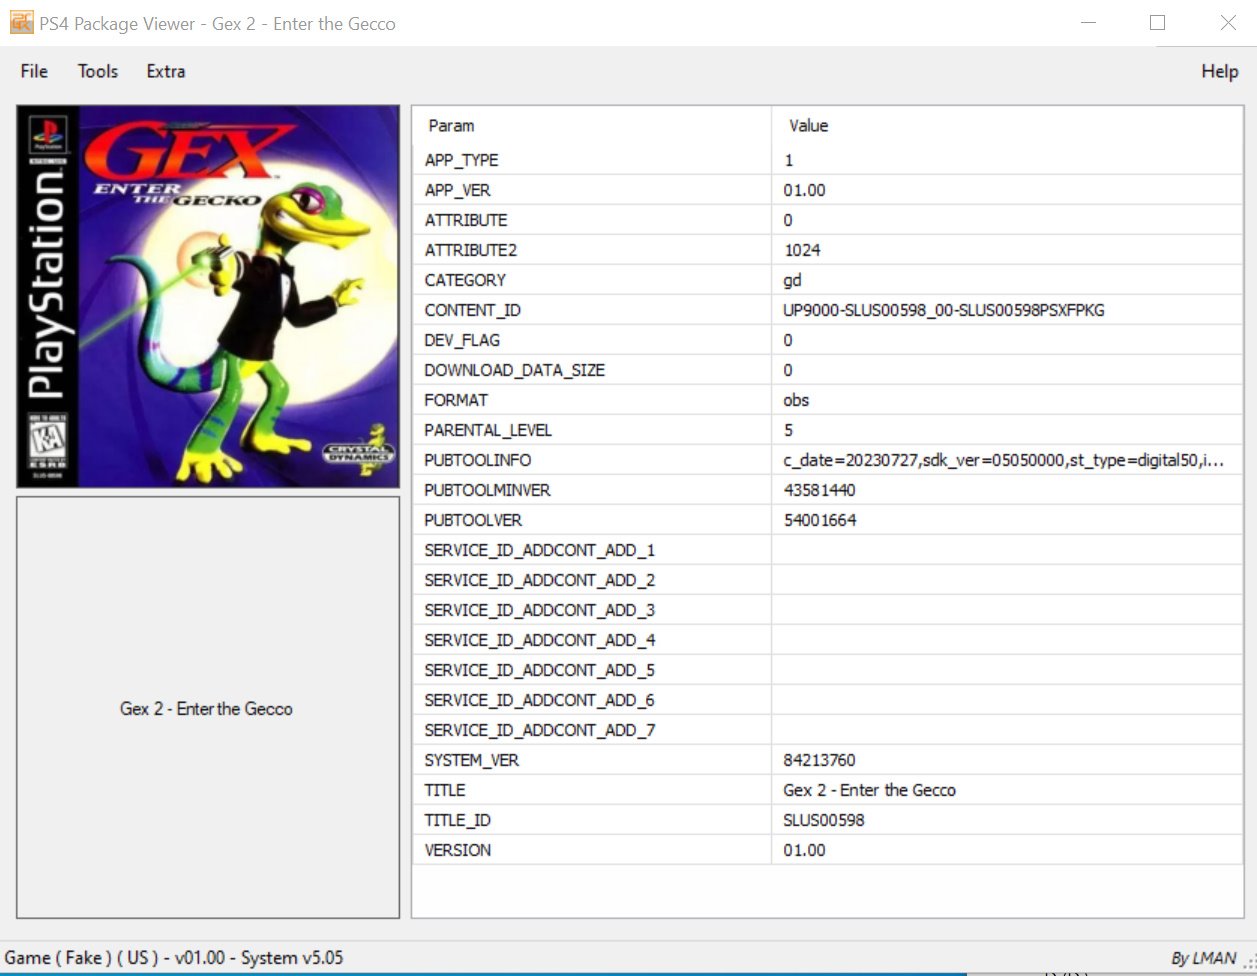Click the By LMAN credit text
The image size is (1257, 976).
[x=1204, y=958]
